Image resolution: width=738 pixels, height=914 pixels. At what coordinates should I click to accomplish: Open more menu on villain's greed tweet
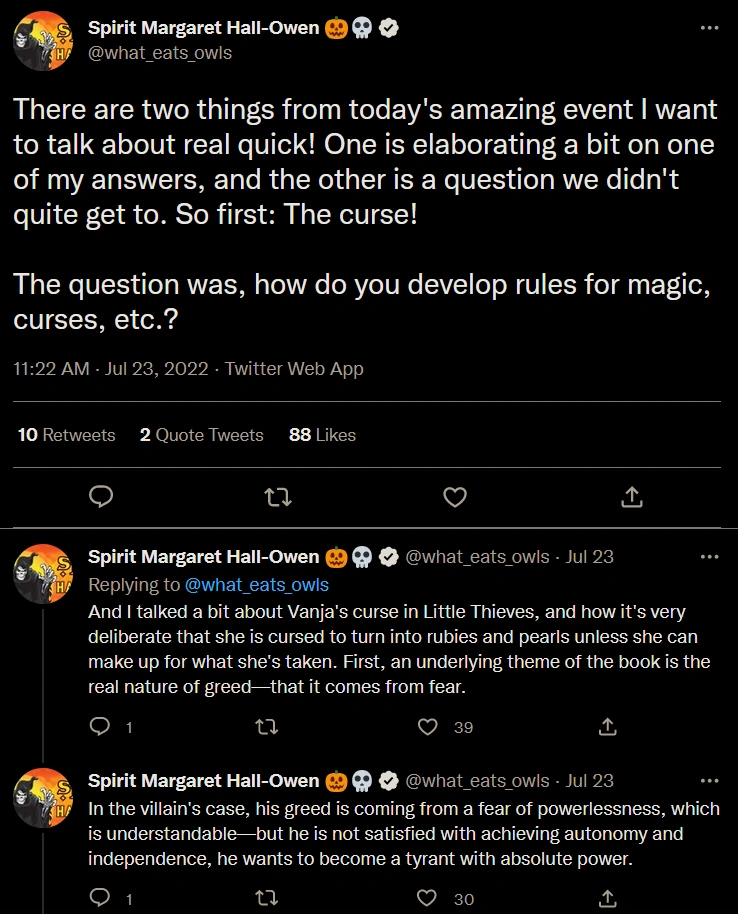[x=709, y=781]
